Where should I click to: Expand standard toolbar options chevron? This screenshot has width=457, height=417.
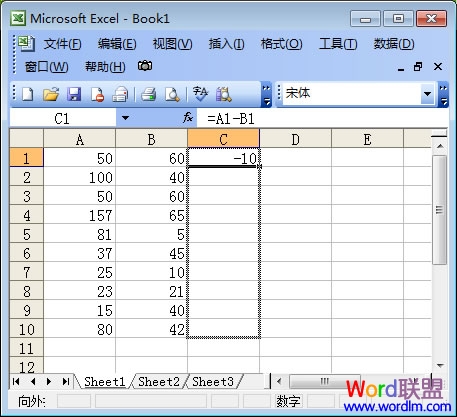click(x=266, y=95)
